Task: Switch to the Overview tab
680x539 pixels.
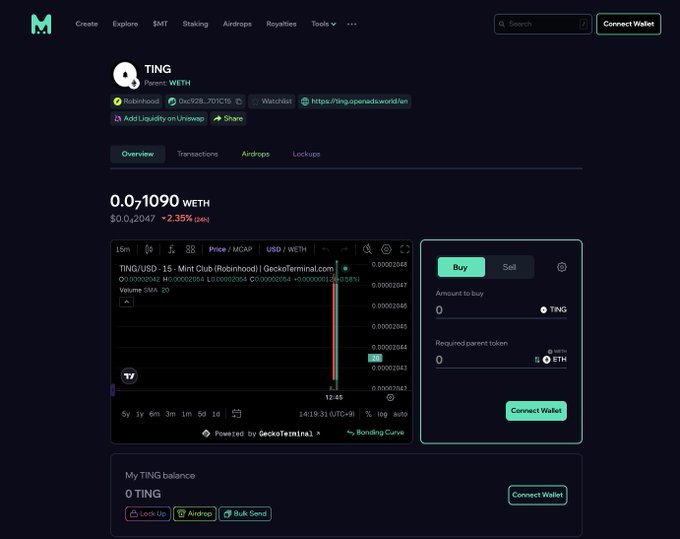Action: click(137, 154)
